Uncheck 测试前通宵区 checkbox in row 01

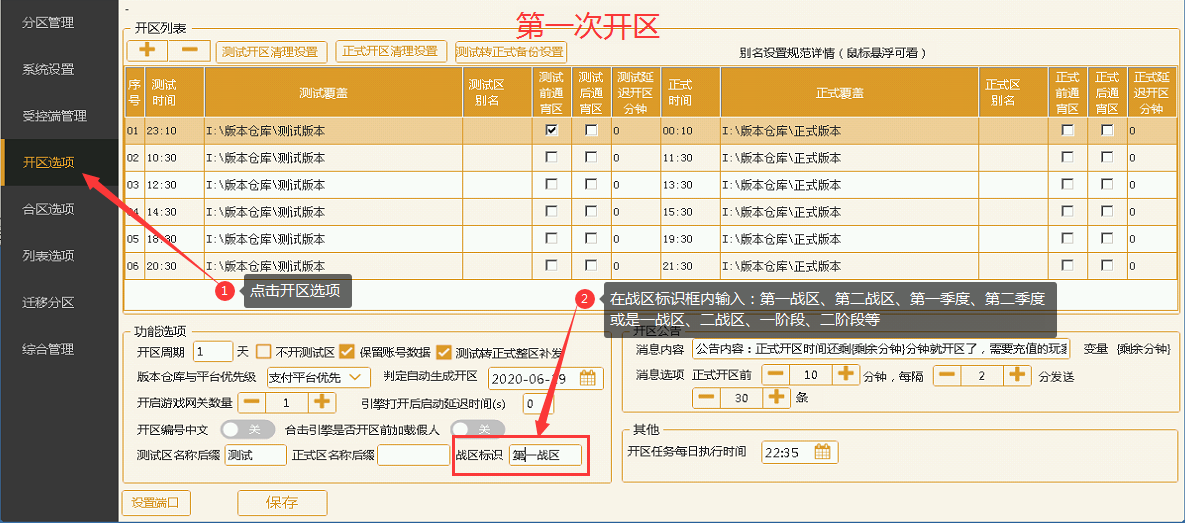coord(551,130)
